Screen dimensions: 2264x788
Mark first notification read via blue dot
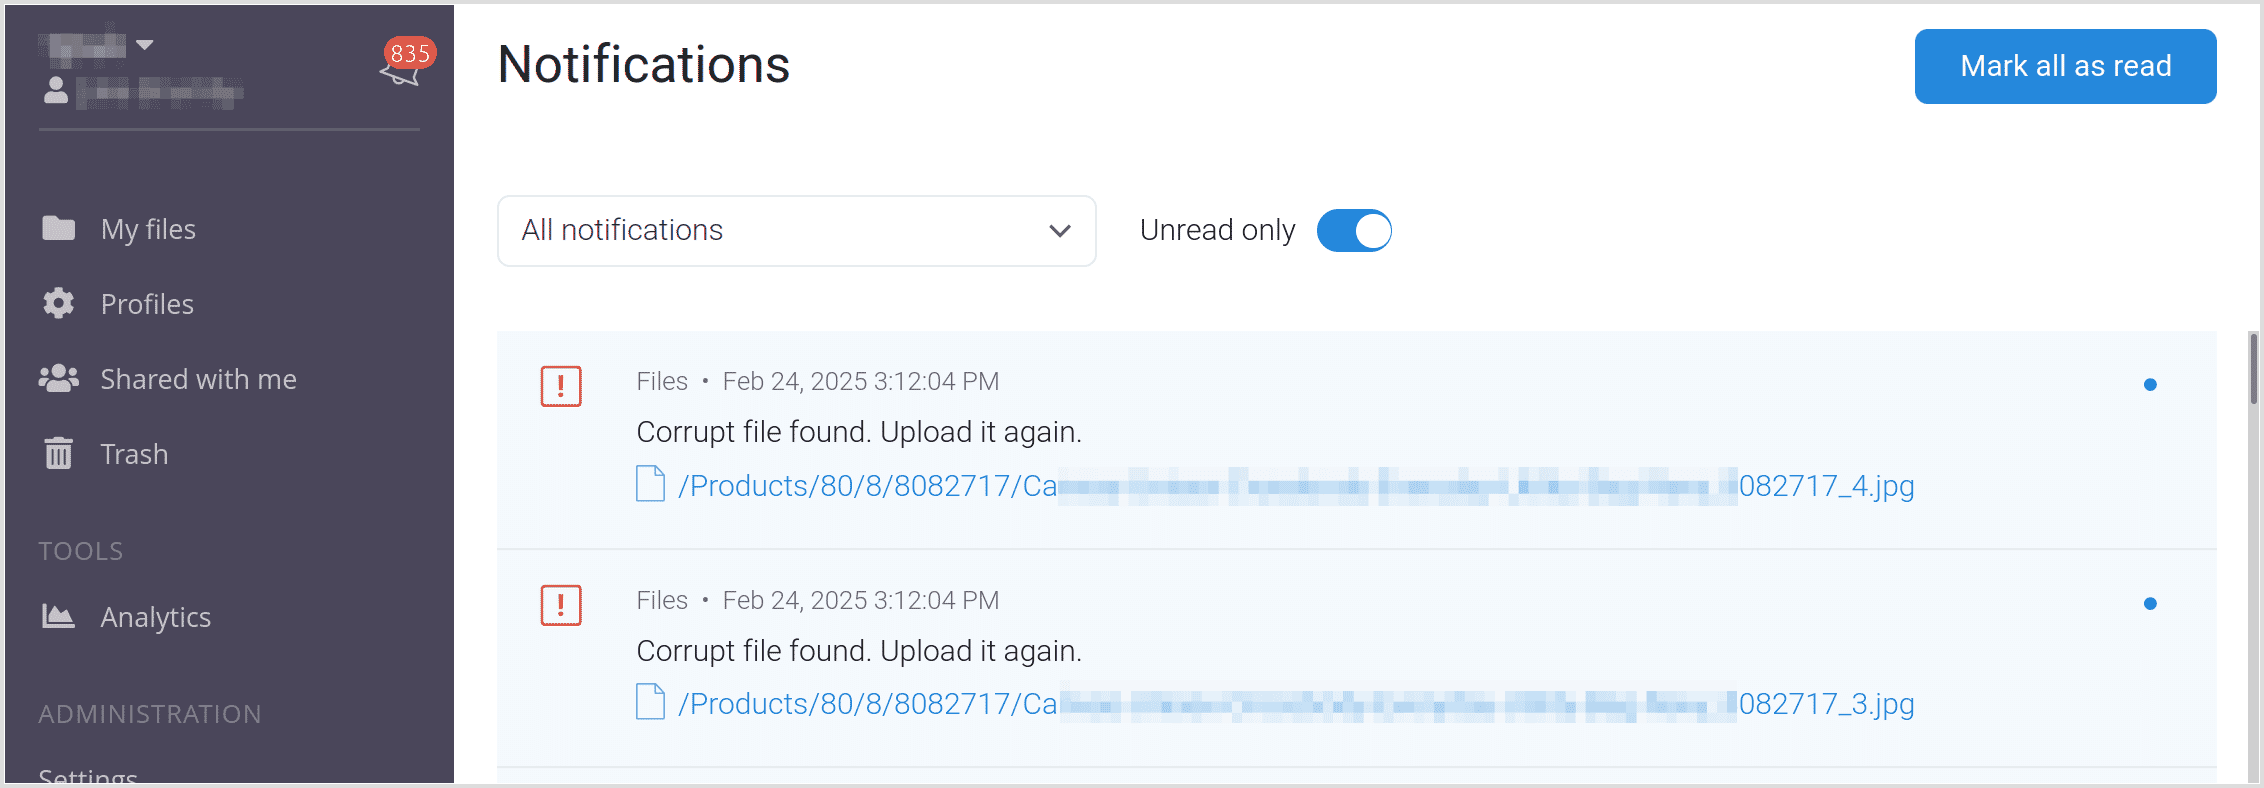(2150, 385)
